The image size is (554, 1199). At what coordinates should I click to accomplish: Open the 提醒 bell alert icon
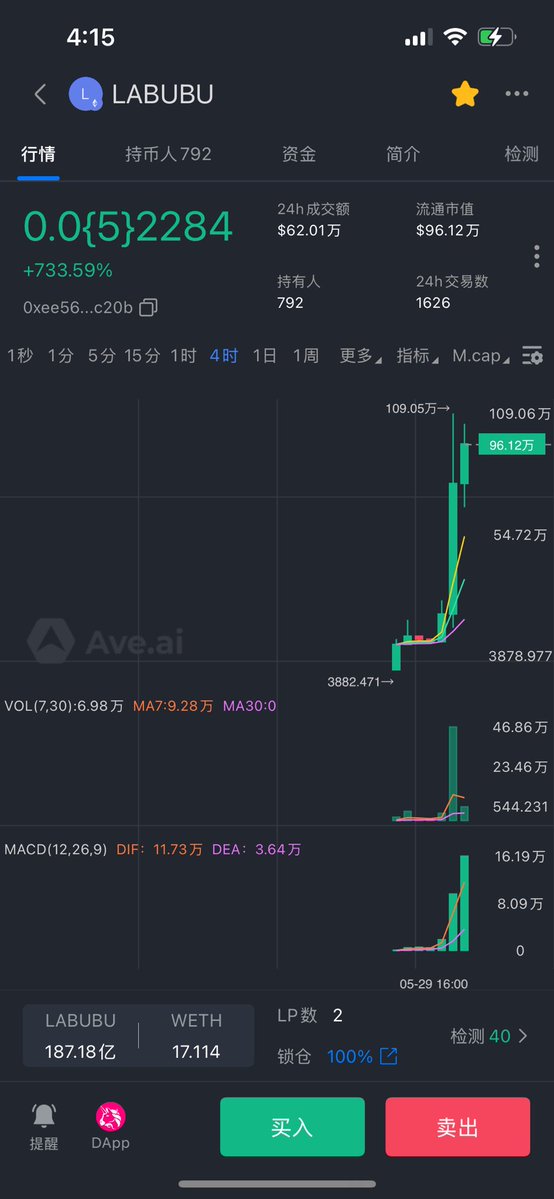coord(44,1116)
